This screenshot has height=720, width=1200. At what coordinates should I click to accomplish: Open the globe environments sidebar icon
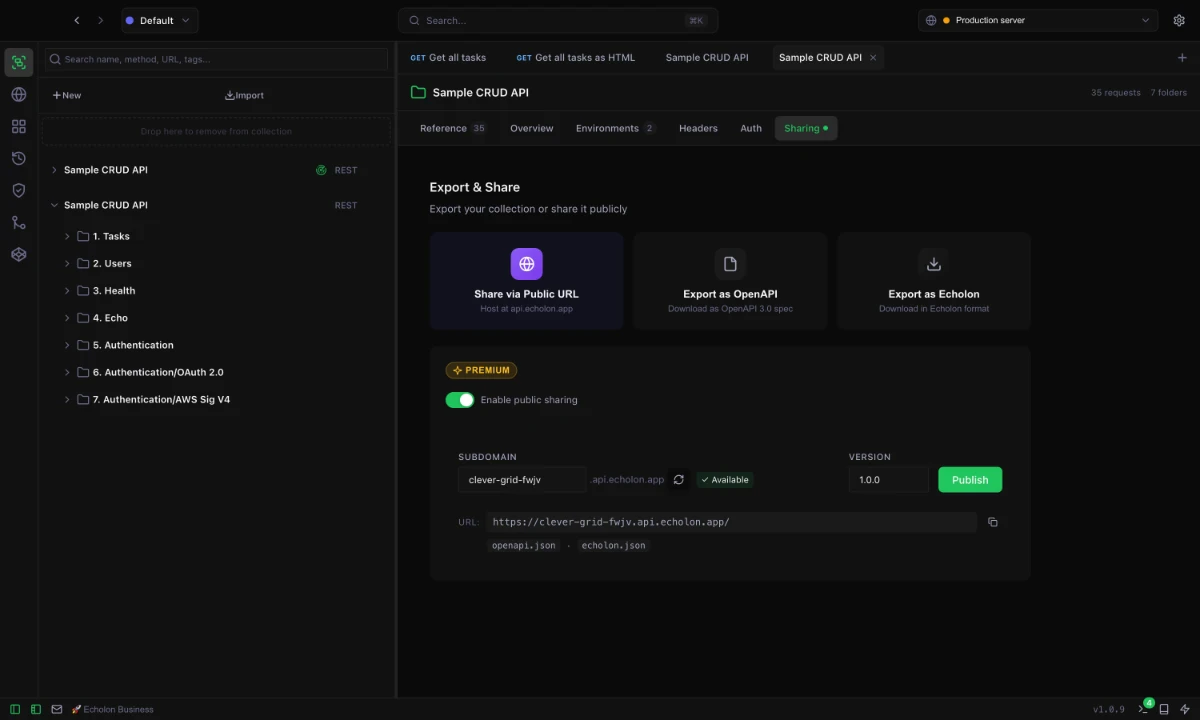tap(18, 94)
